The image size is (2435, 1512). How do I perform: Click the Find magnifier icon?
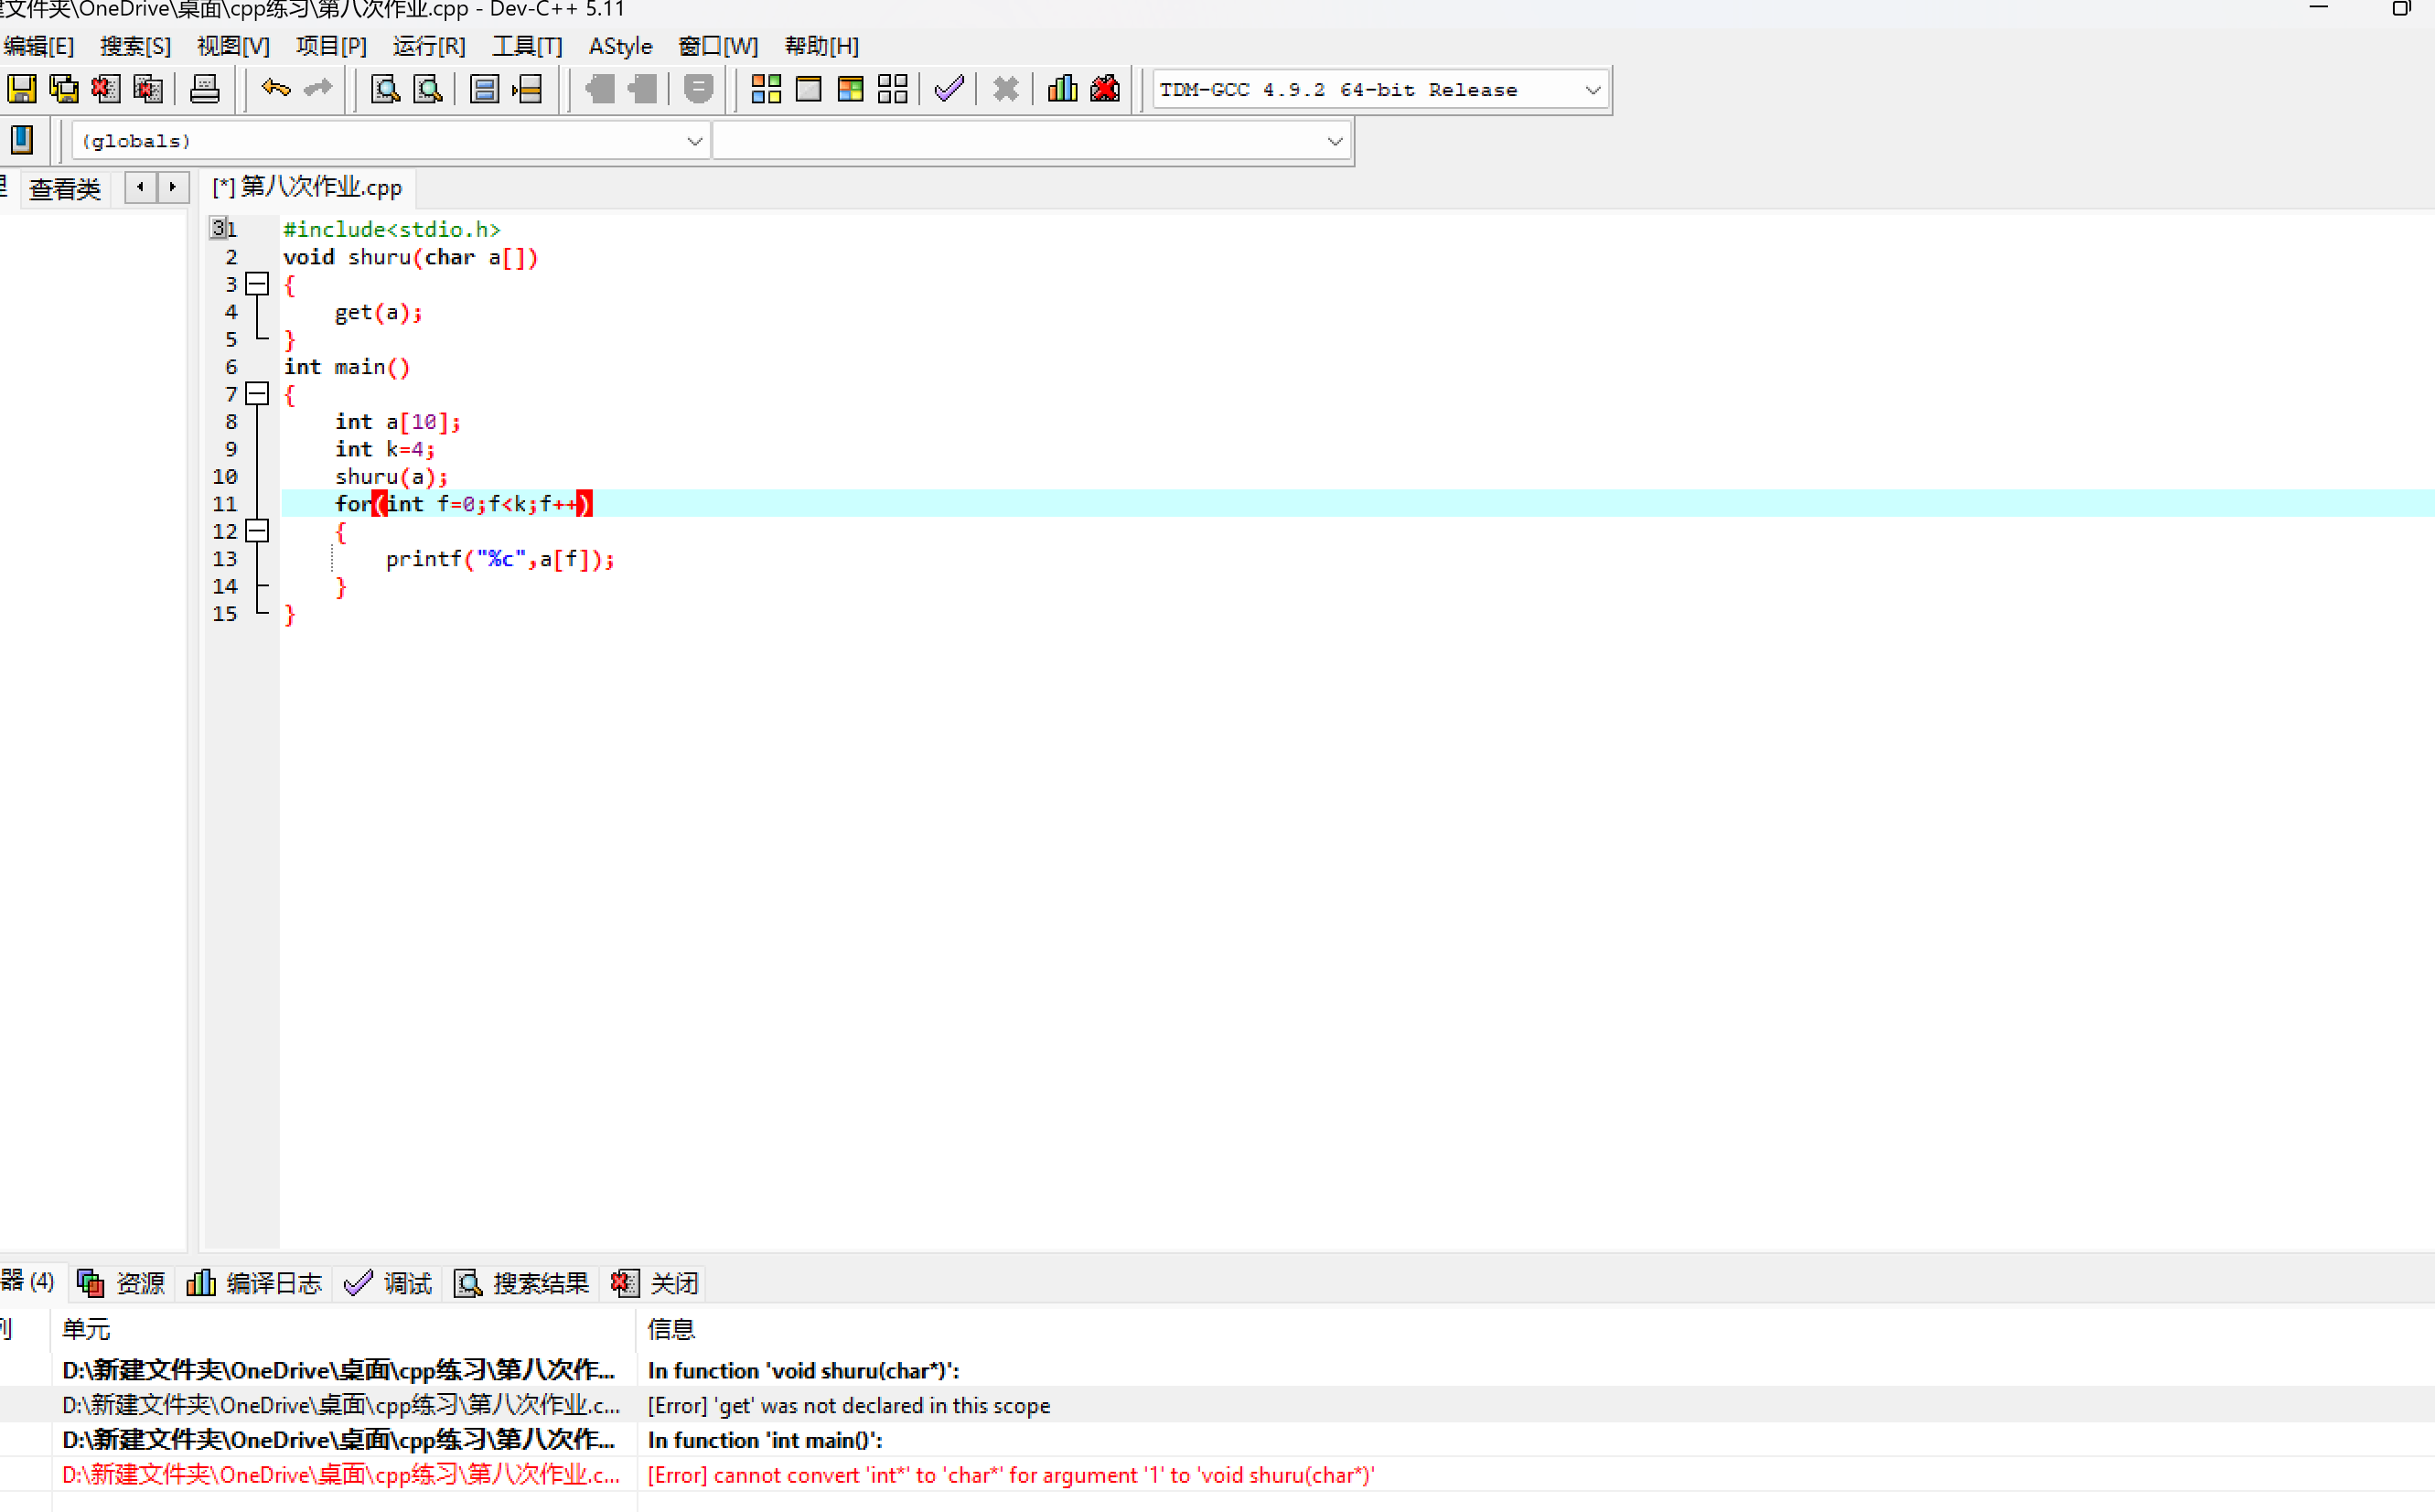[x=385, y=89]
